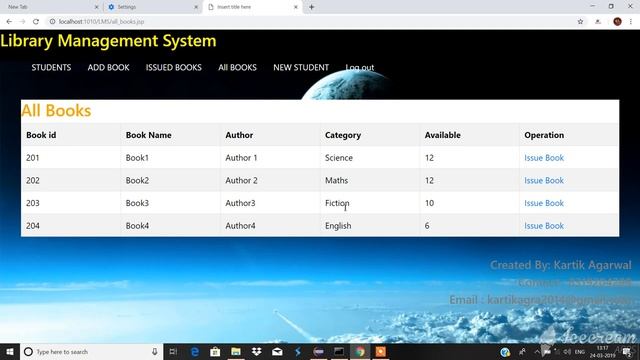
Task: Open File Explorer from the taskbar
Action: [236, 352]
